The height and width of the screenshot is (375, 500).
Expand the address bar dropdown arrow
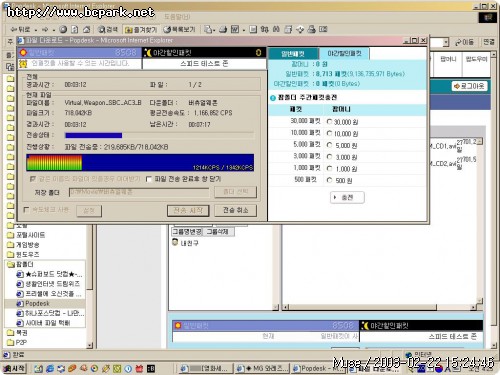click(446, 42)
